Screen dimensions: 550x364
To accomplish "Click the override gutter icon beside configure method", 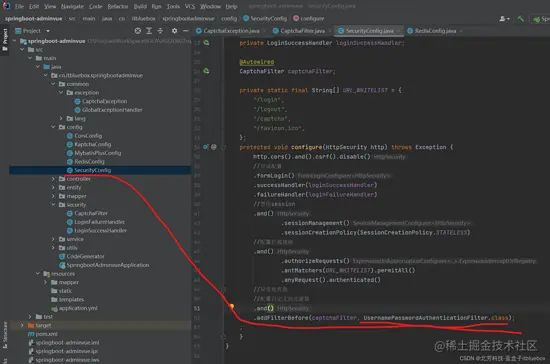I will click(x=206, y=147).
